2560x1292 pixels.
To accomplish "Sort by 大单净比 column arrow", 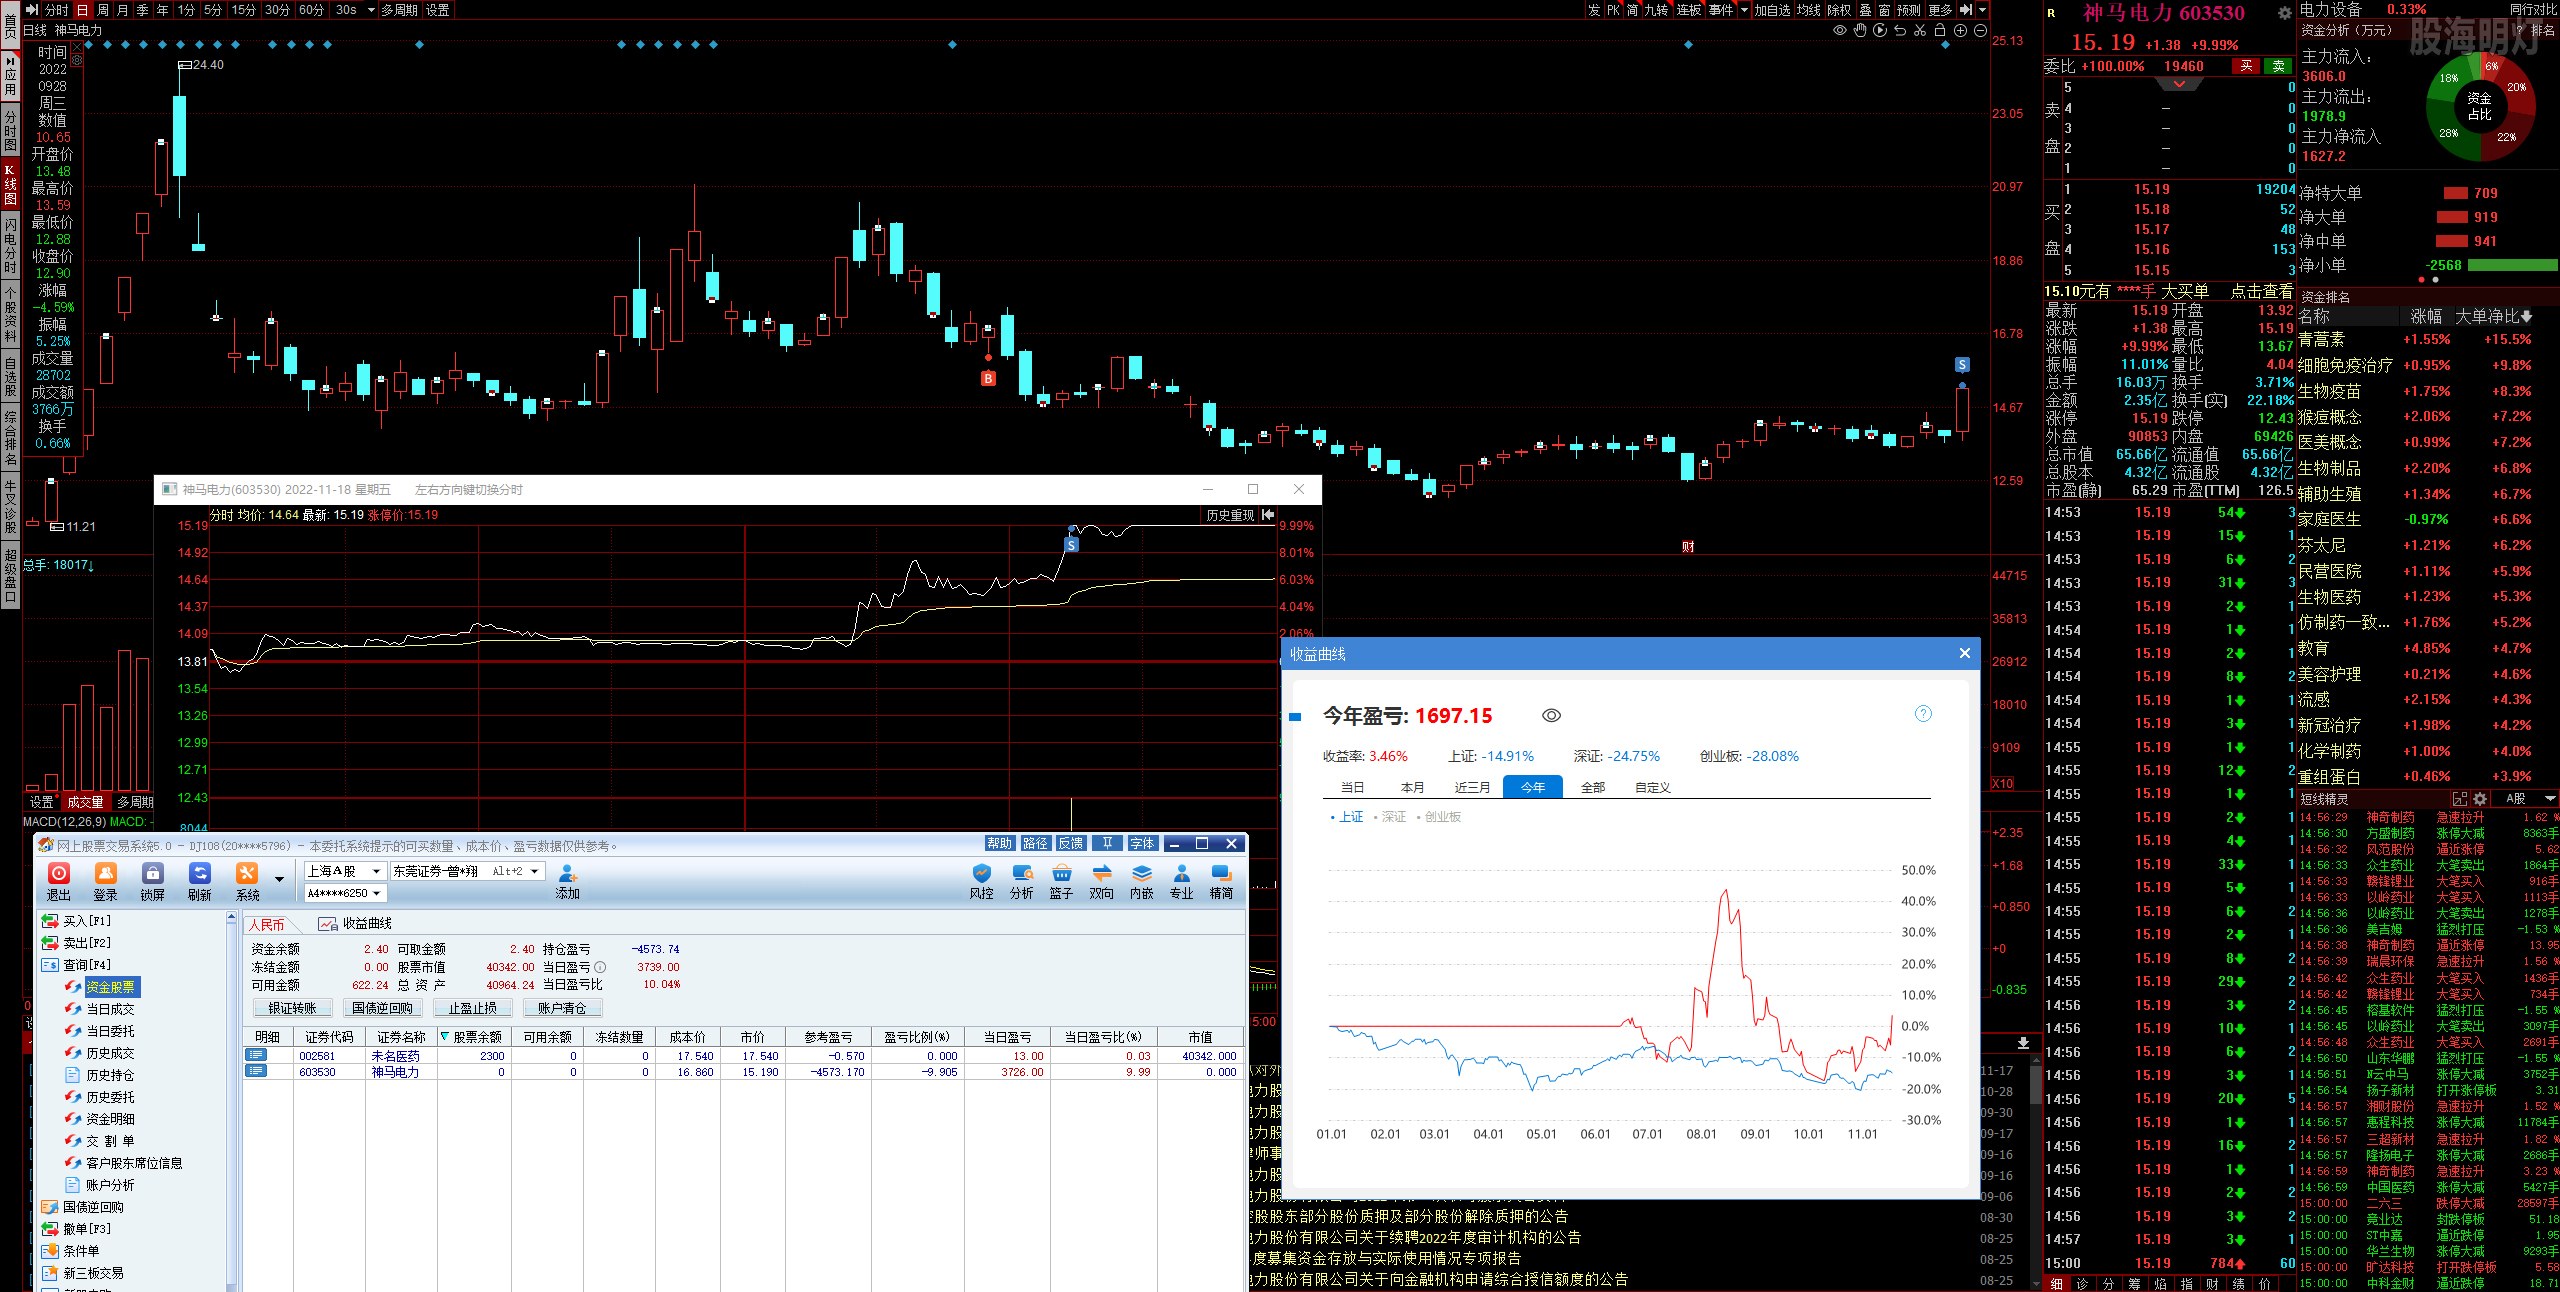I will click(x=2527, y=317).
